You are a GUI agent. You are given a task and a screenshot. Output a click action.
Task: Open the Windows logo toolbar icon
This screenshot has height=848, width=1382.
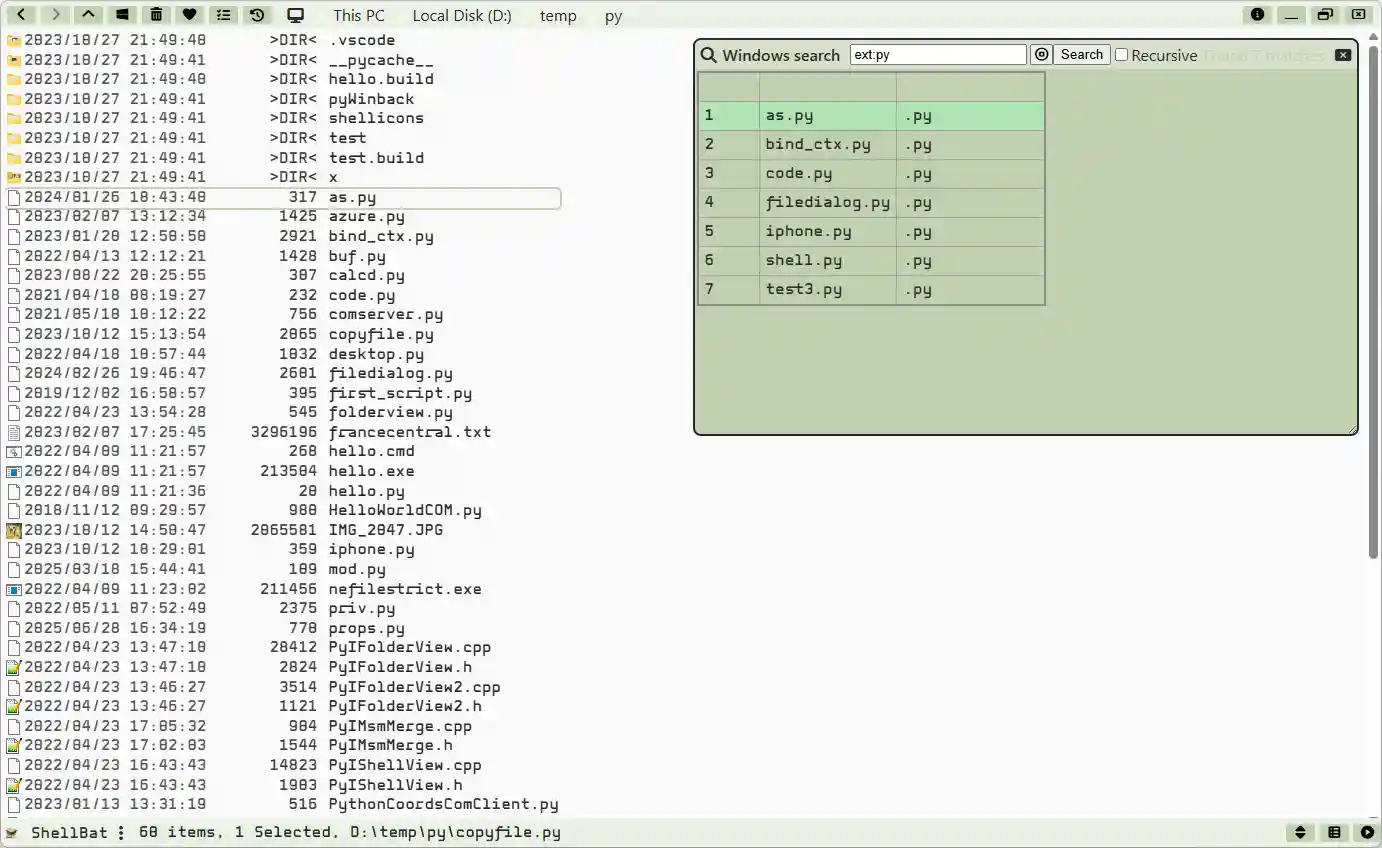[122, 14]
